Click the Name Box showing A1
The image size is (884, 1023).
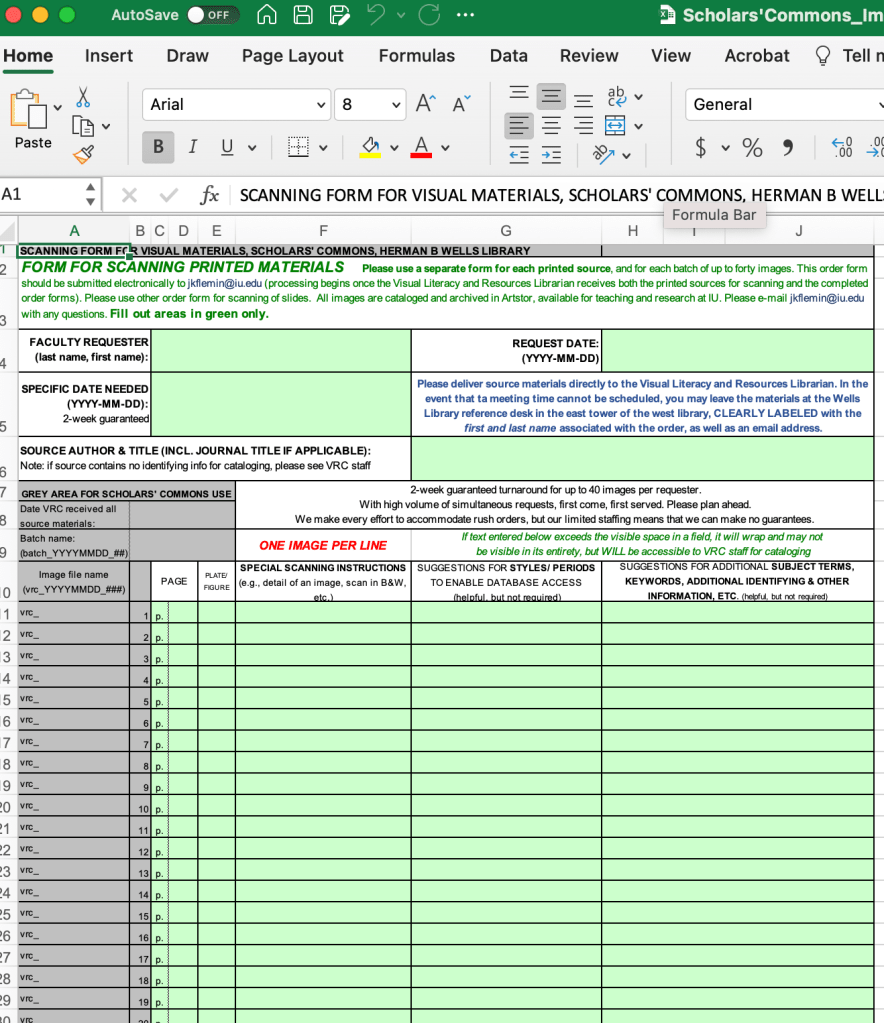point(40,194)
